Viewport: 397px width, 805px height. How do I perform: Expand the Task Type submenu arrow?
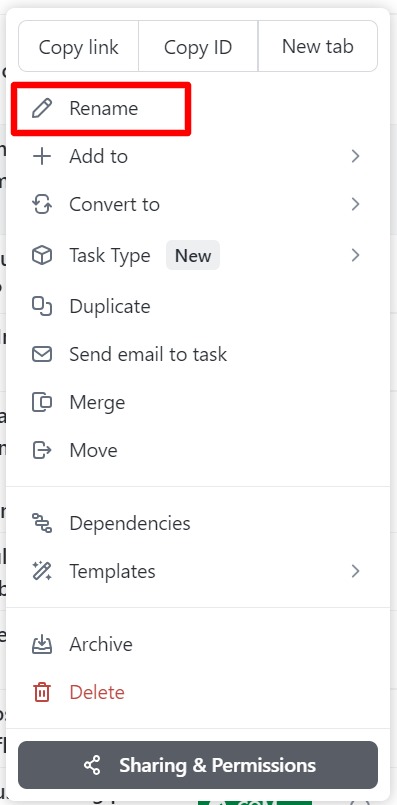355,255
